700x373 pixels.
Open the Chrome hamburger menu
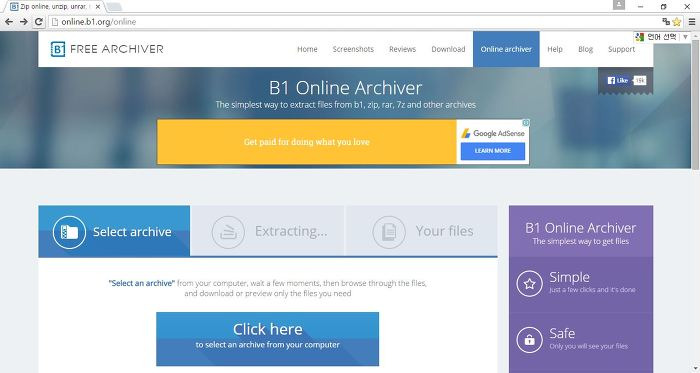click(x=692, y=21)
